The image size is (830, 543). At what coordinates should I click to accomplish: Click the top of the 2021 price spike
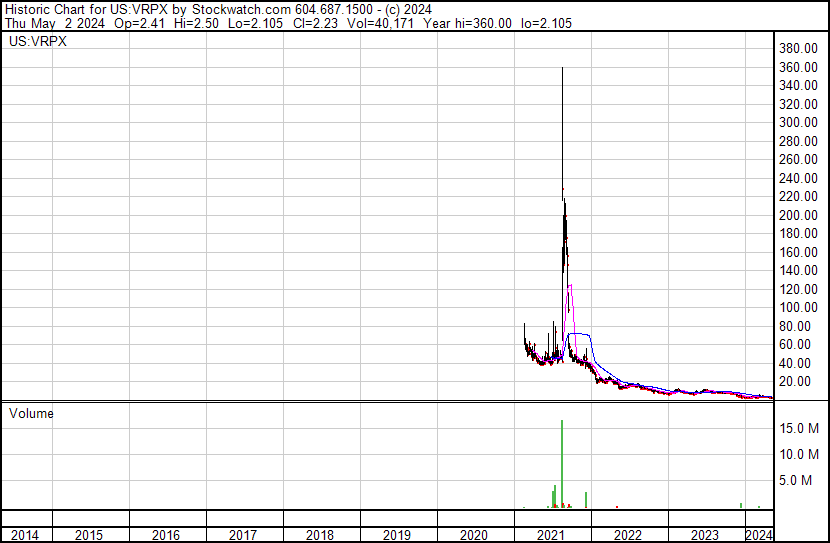562,69
